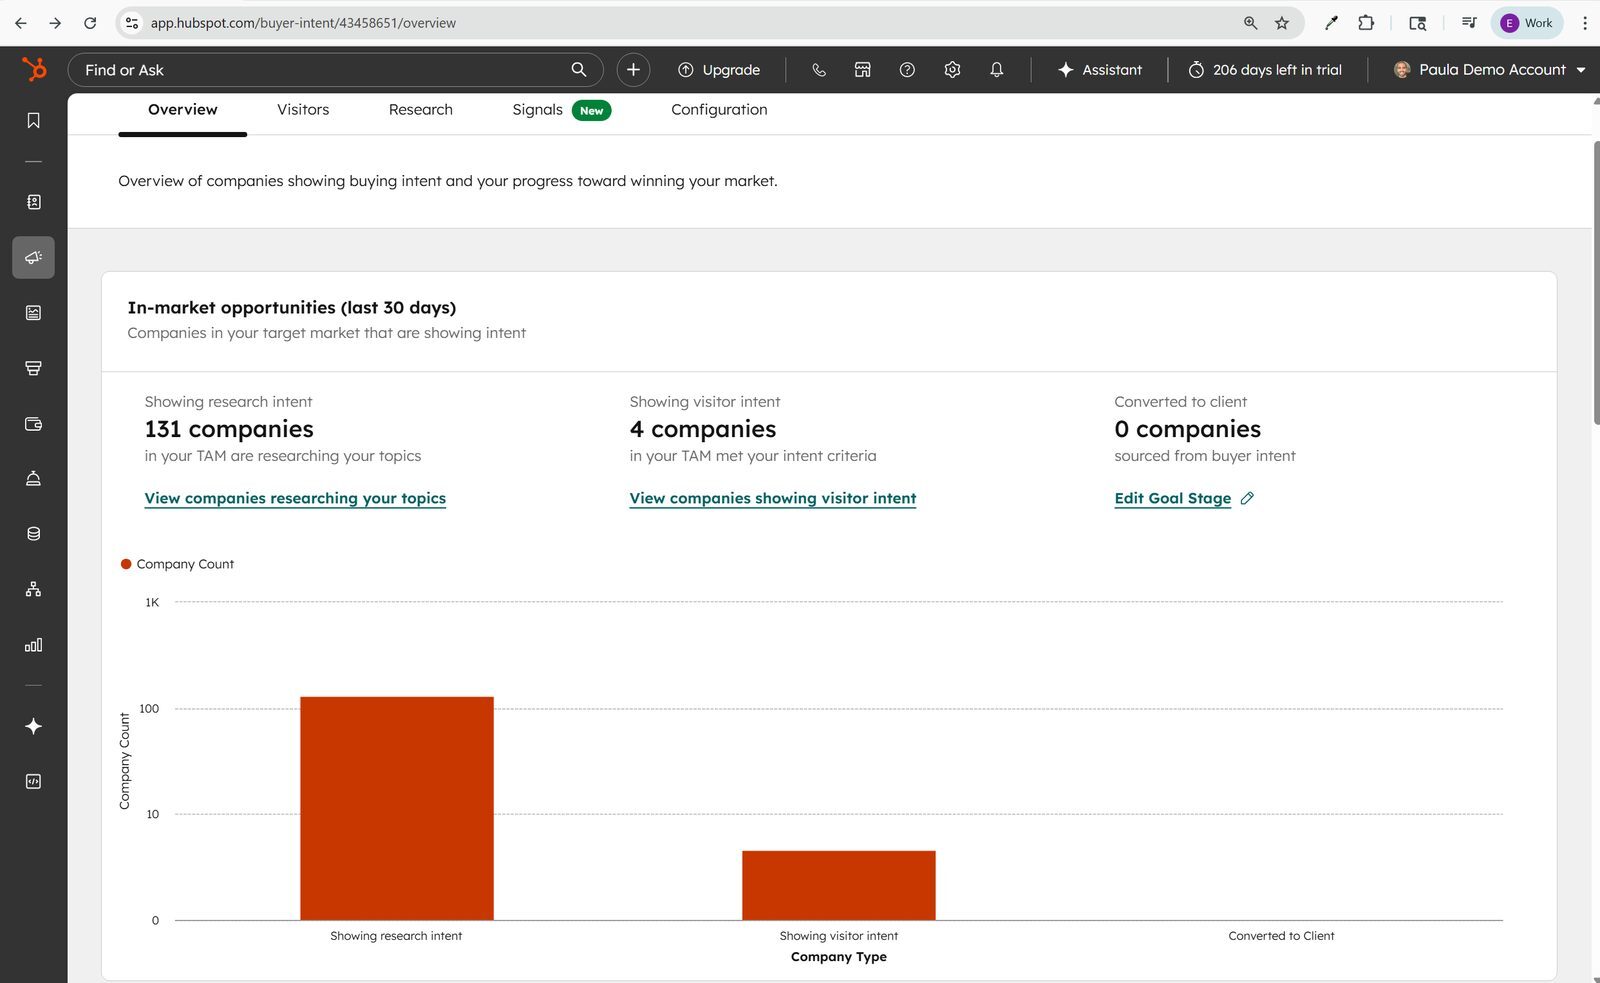Screen dimensions: 1600x983
Task: Open the Reporting bar-chart sidebar icon
Action: tap(33, 645)
